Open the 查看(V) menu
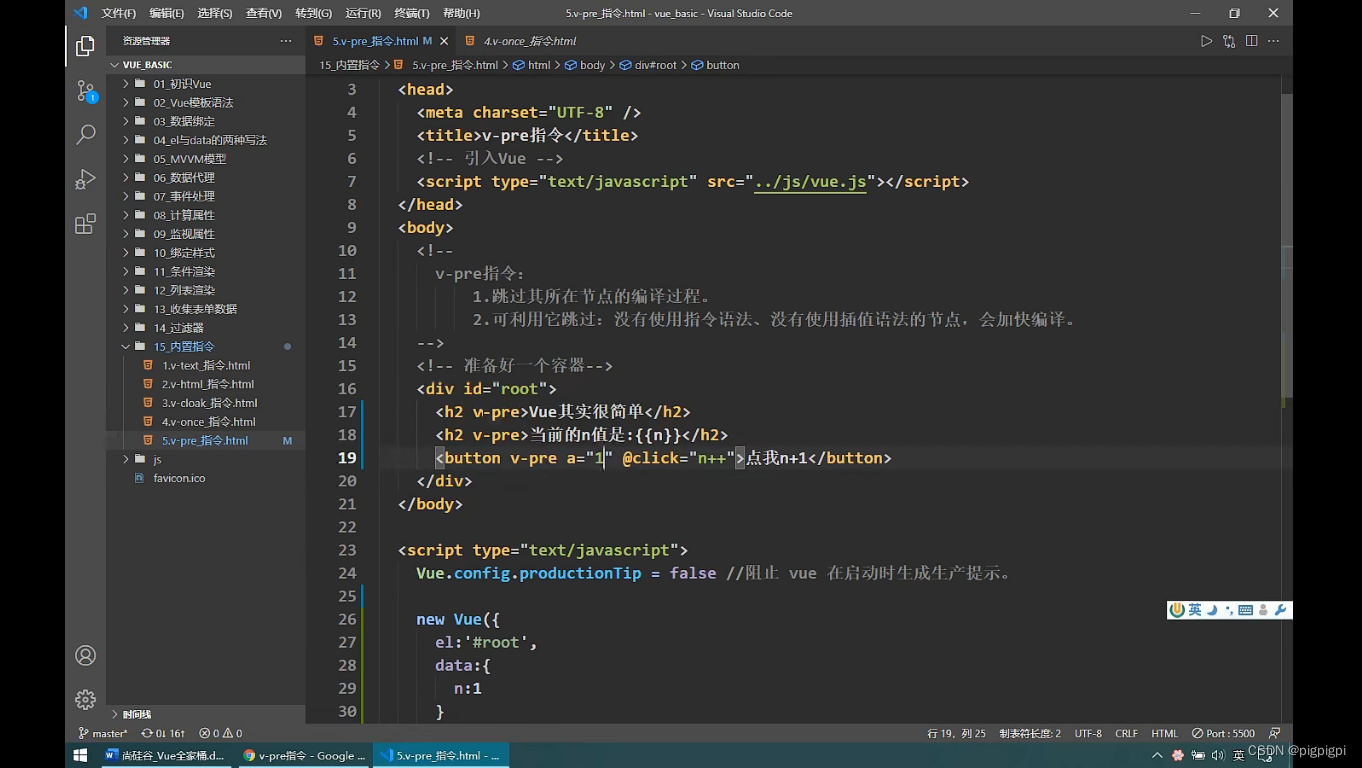Image resolution: width=1362 pixels, height=768 pixels. point(264,13)
